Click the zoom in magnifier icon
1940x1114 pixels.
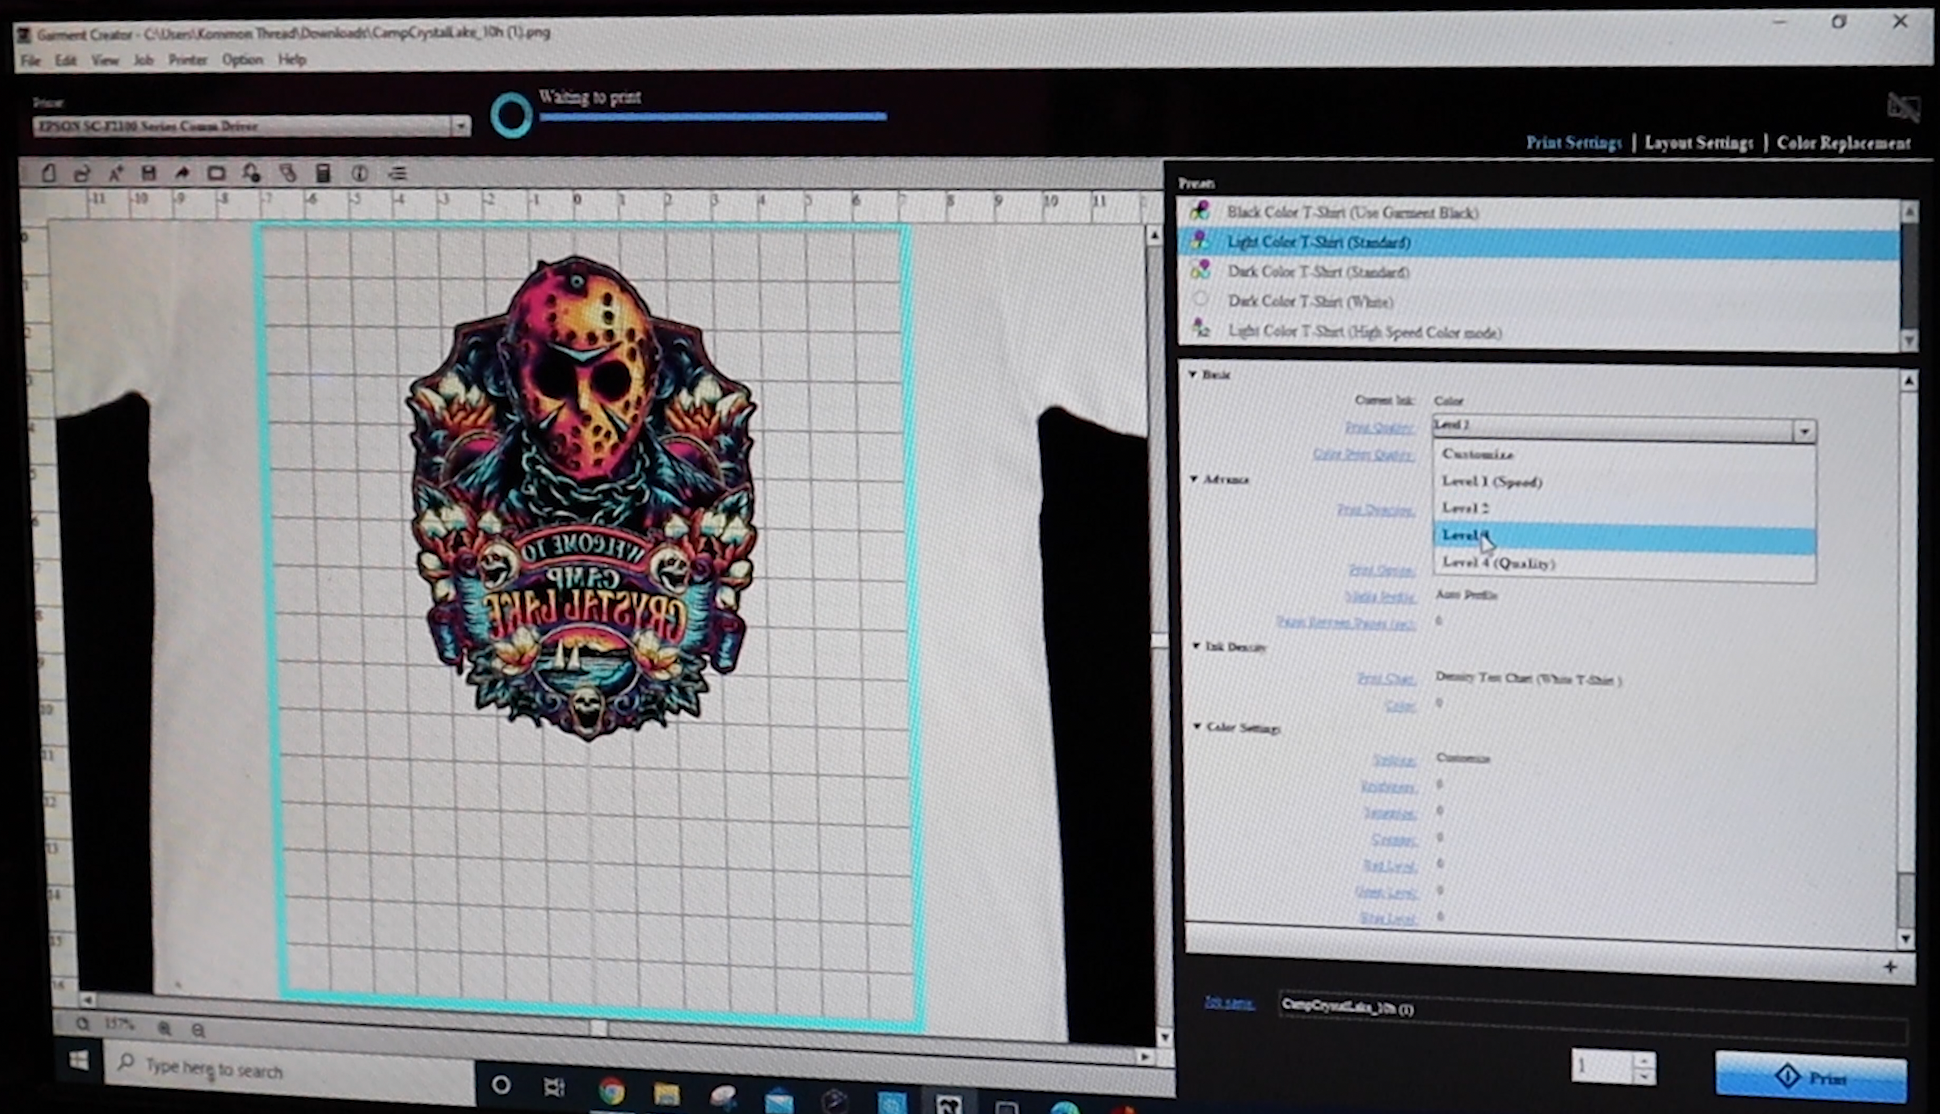click(164, 1028)
